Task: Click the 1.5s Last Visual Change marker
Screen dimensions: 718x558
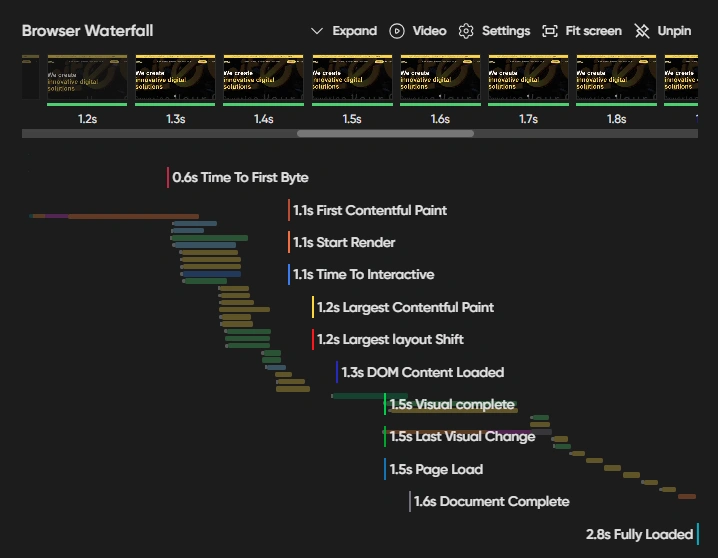Action: tap(460, 437)
